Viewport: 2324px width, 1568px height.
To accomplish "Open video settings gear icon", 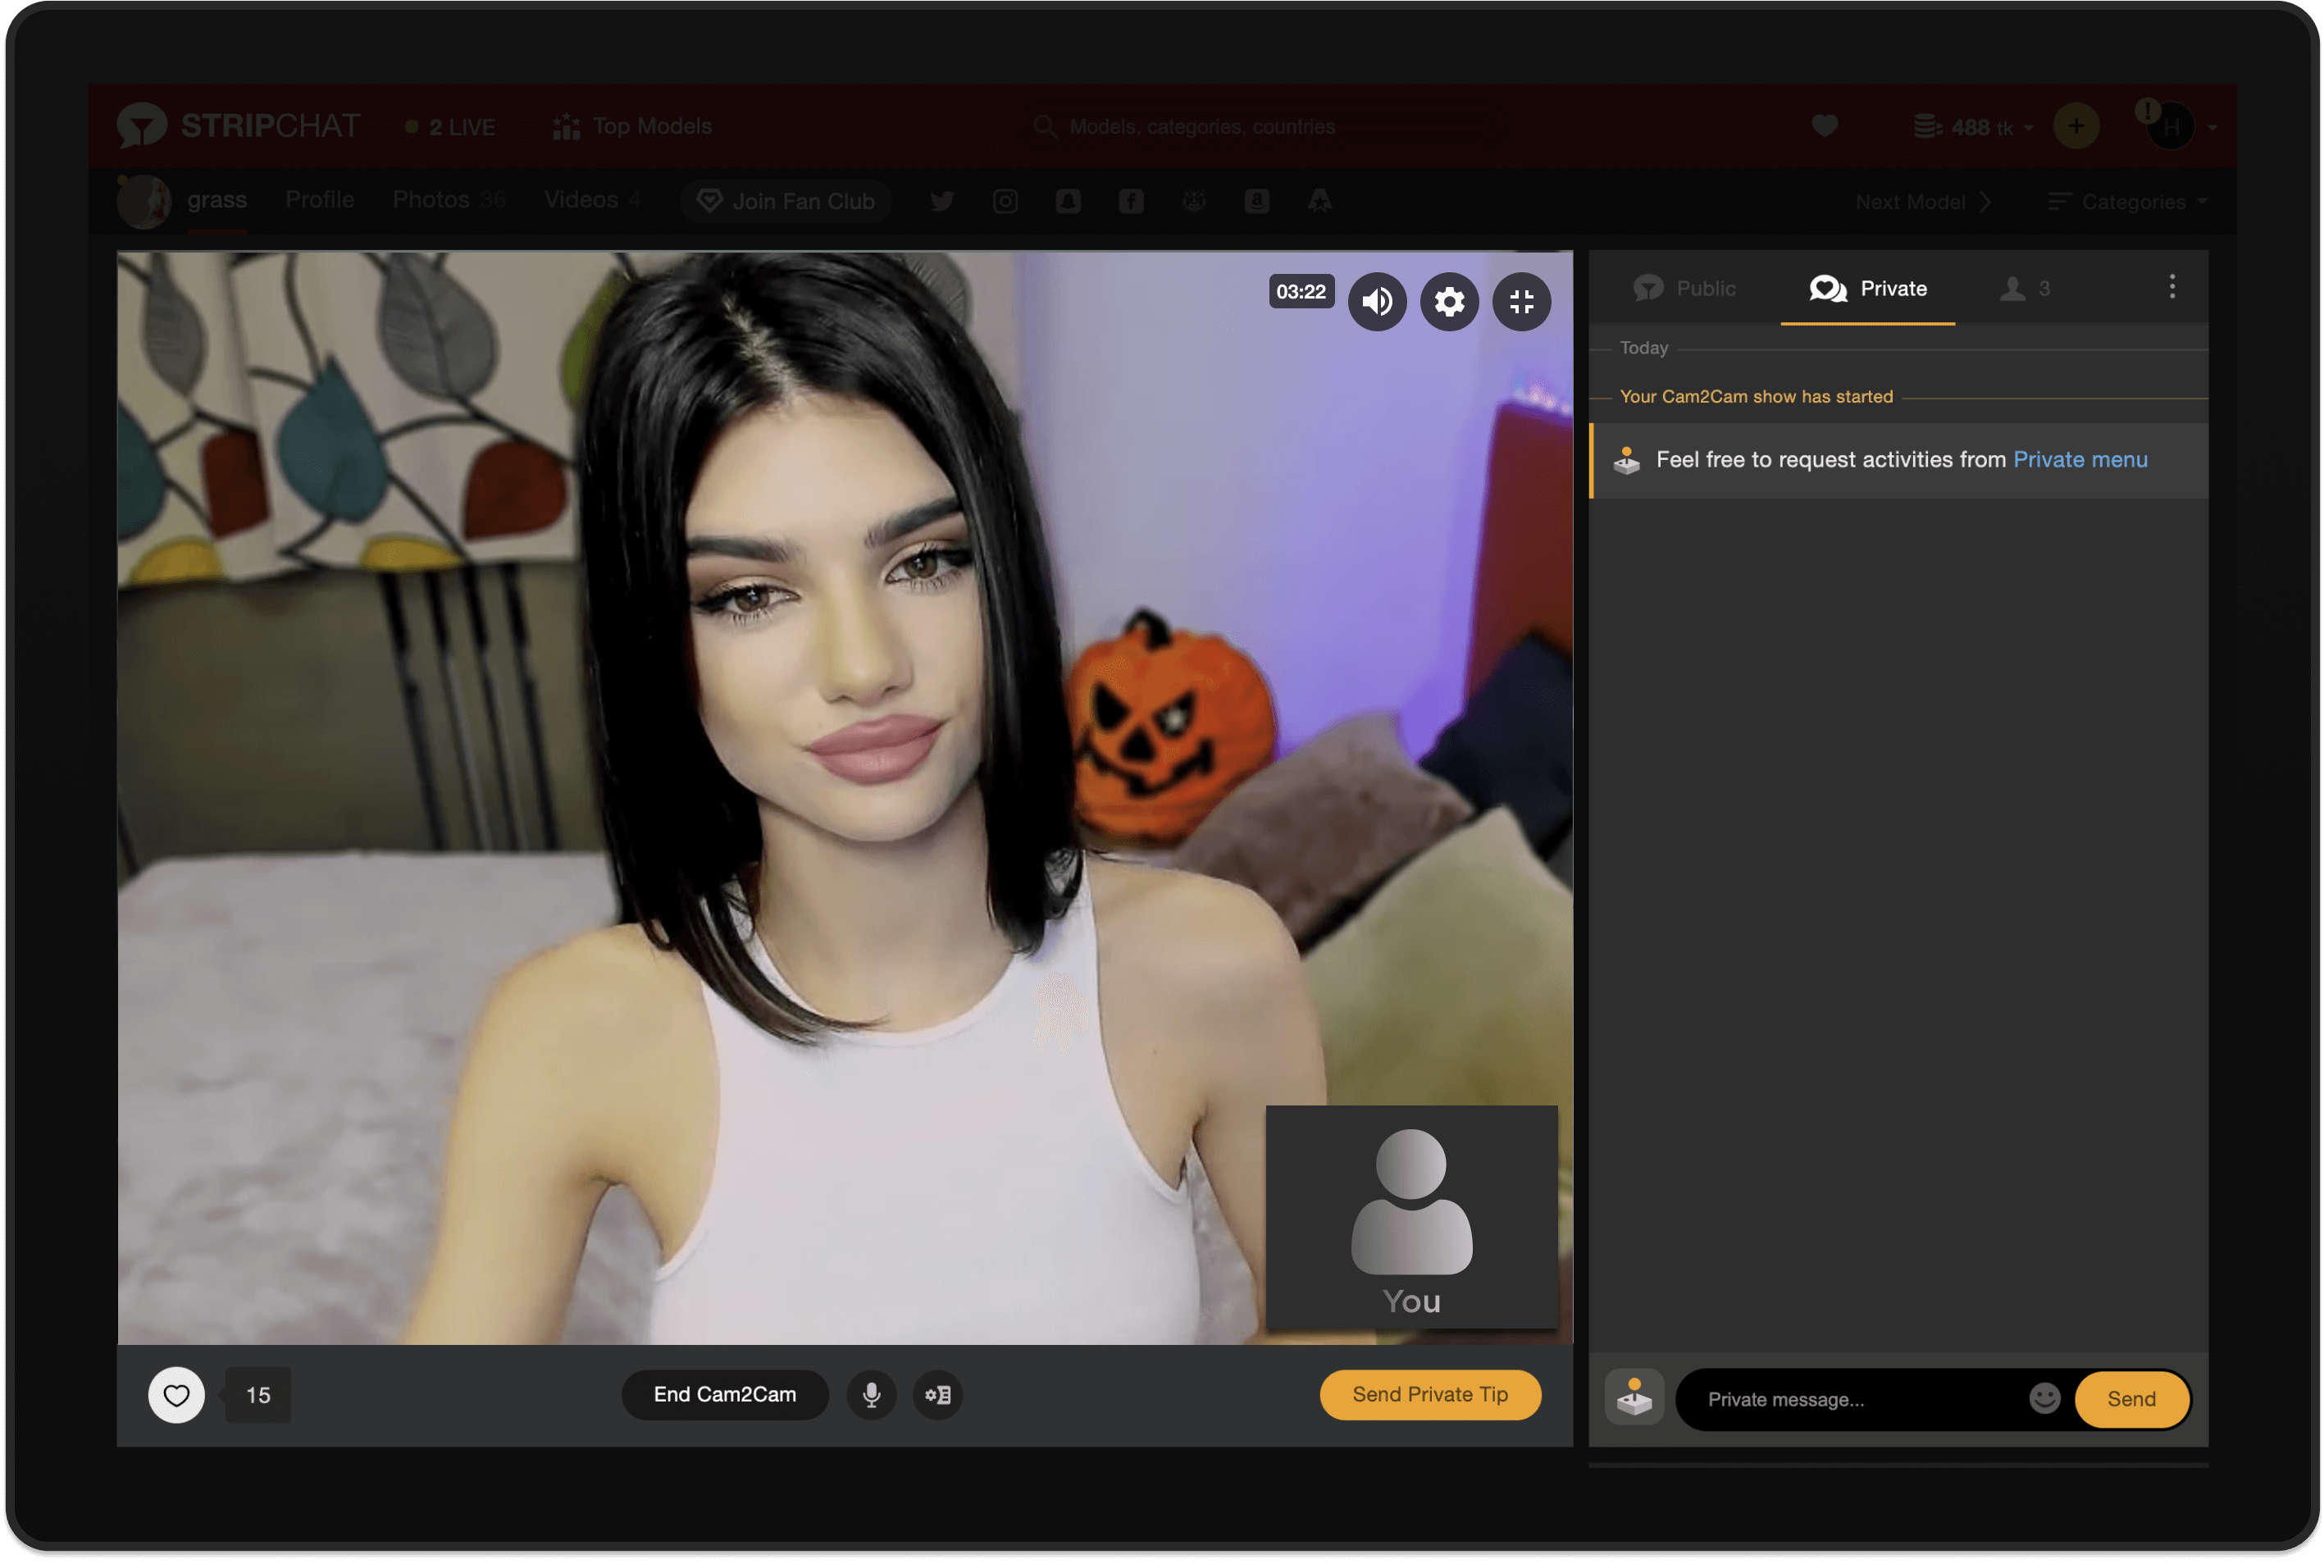I will pos(1449,301).
